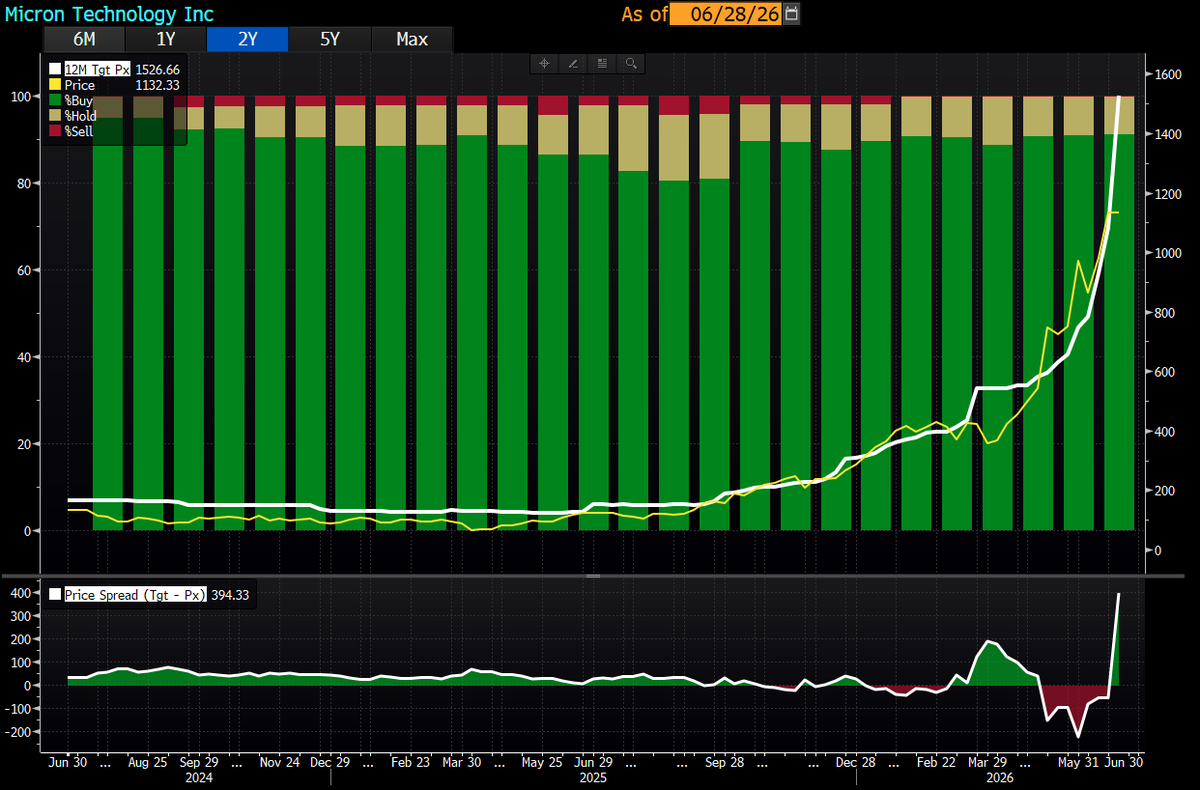Select the pencil annotation tool

[573, 63]
